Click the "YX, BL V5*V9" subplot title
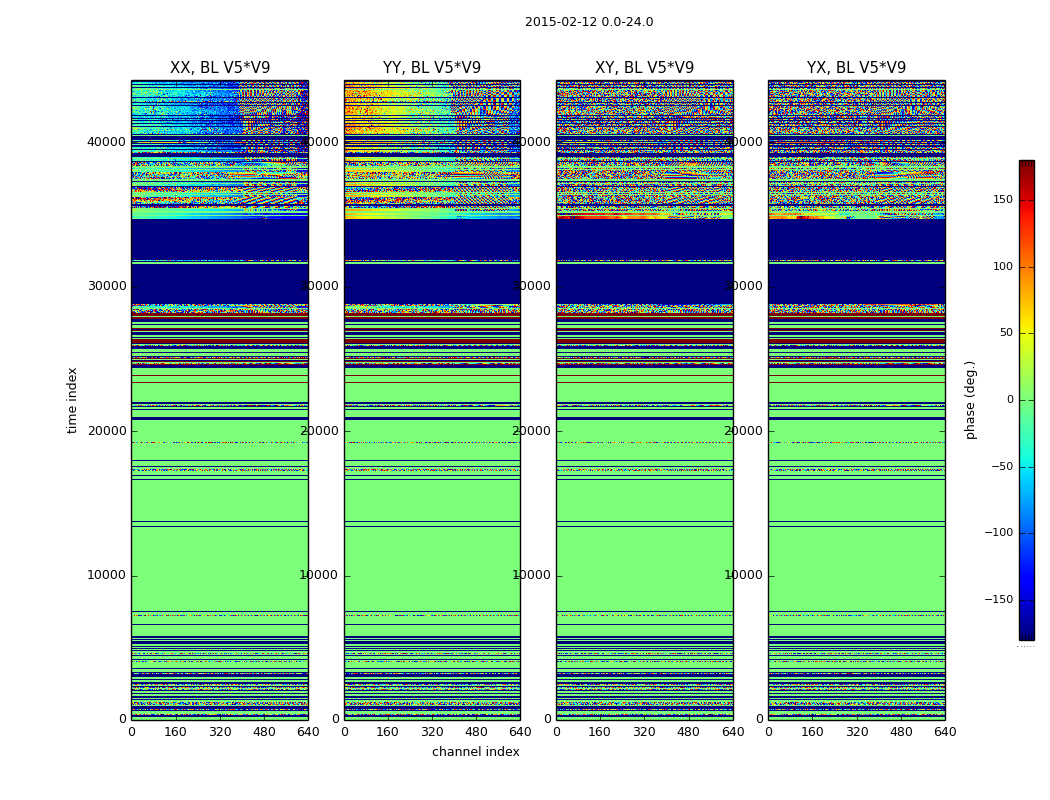Image resolution: width=1050 pixels, height=800 pixels. (x=856, y=68)
